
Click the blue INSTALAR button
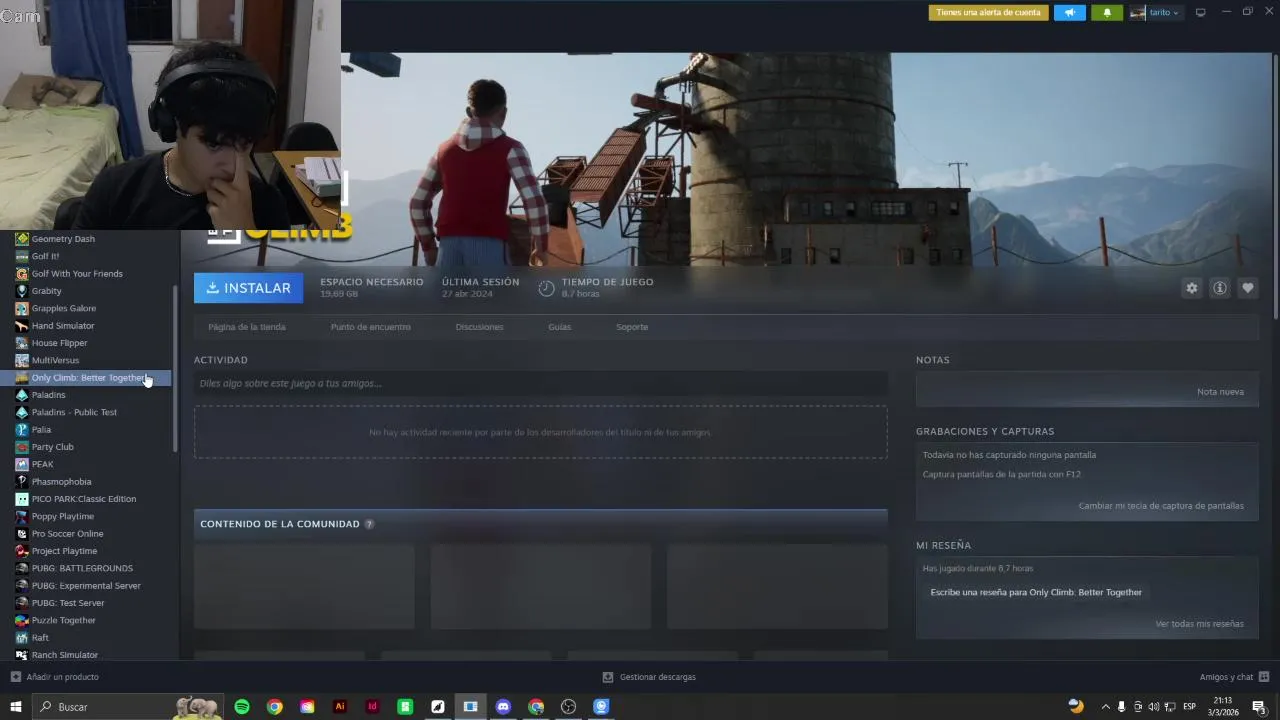pyautogui.click(x=248, y=288)
